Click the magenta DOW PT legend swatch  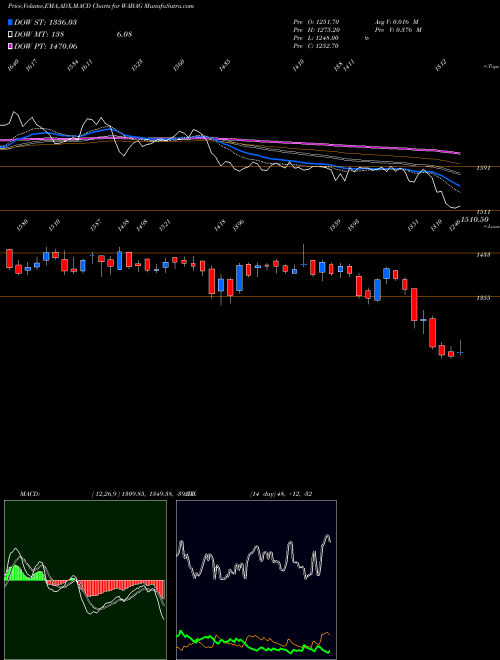tap(10, 46)
